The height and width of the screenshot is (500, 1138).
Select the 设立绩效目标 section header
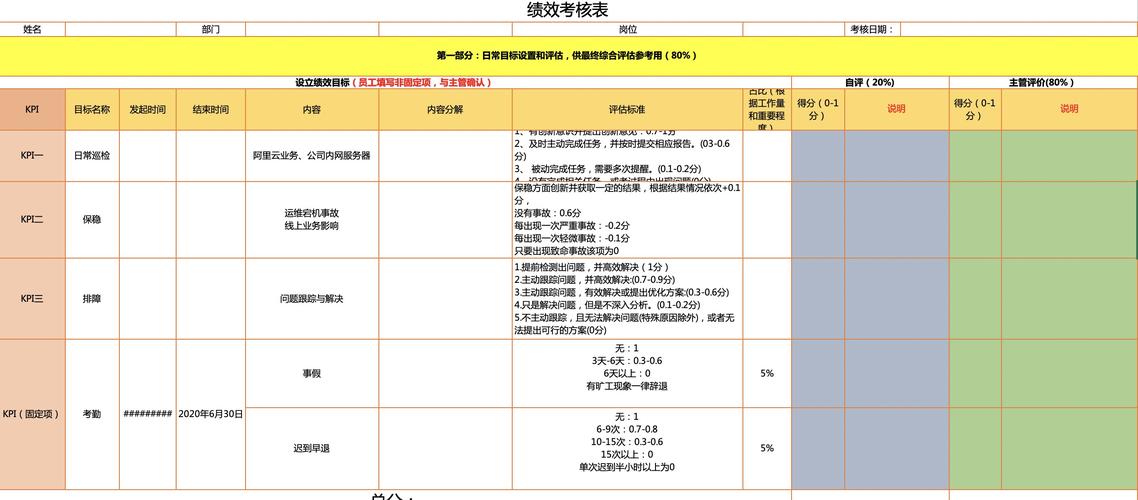pos(396,83)
